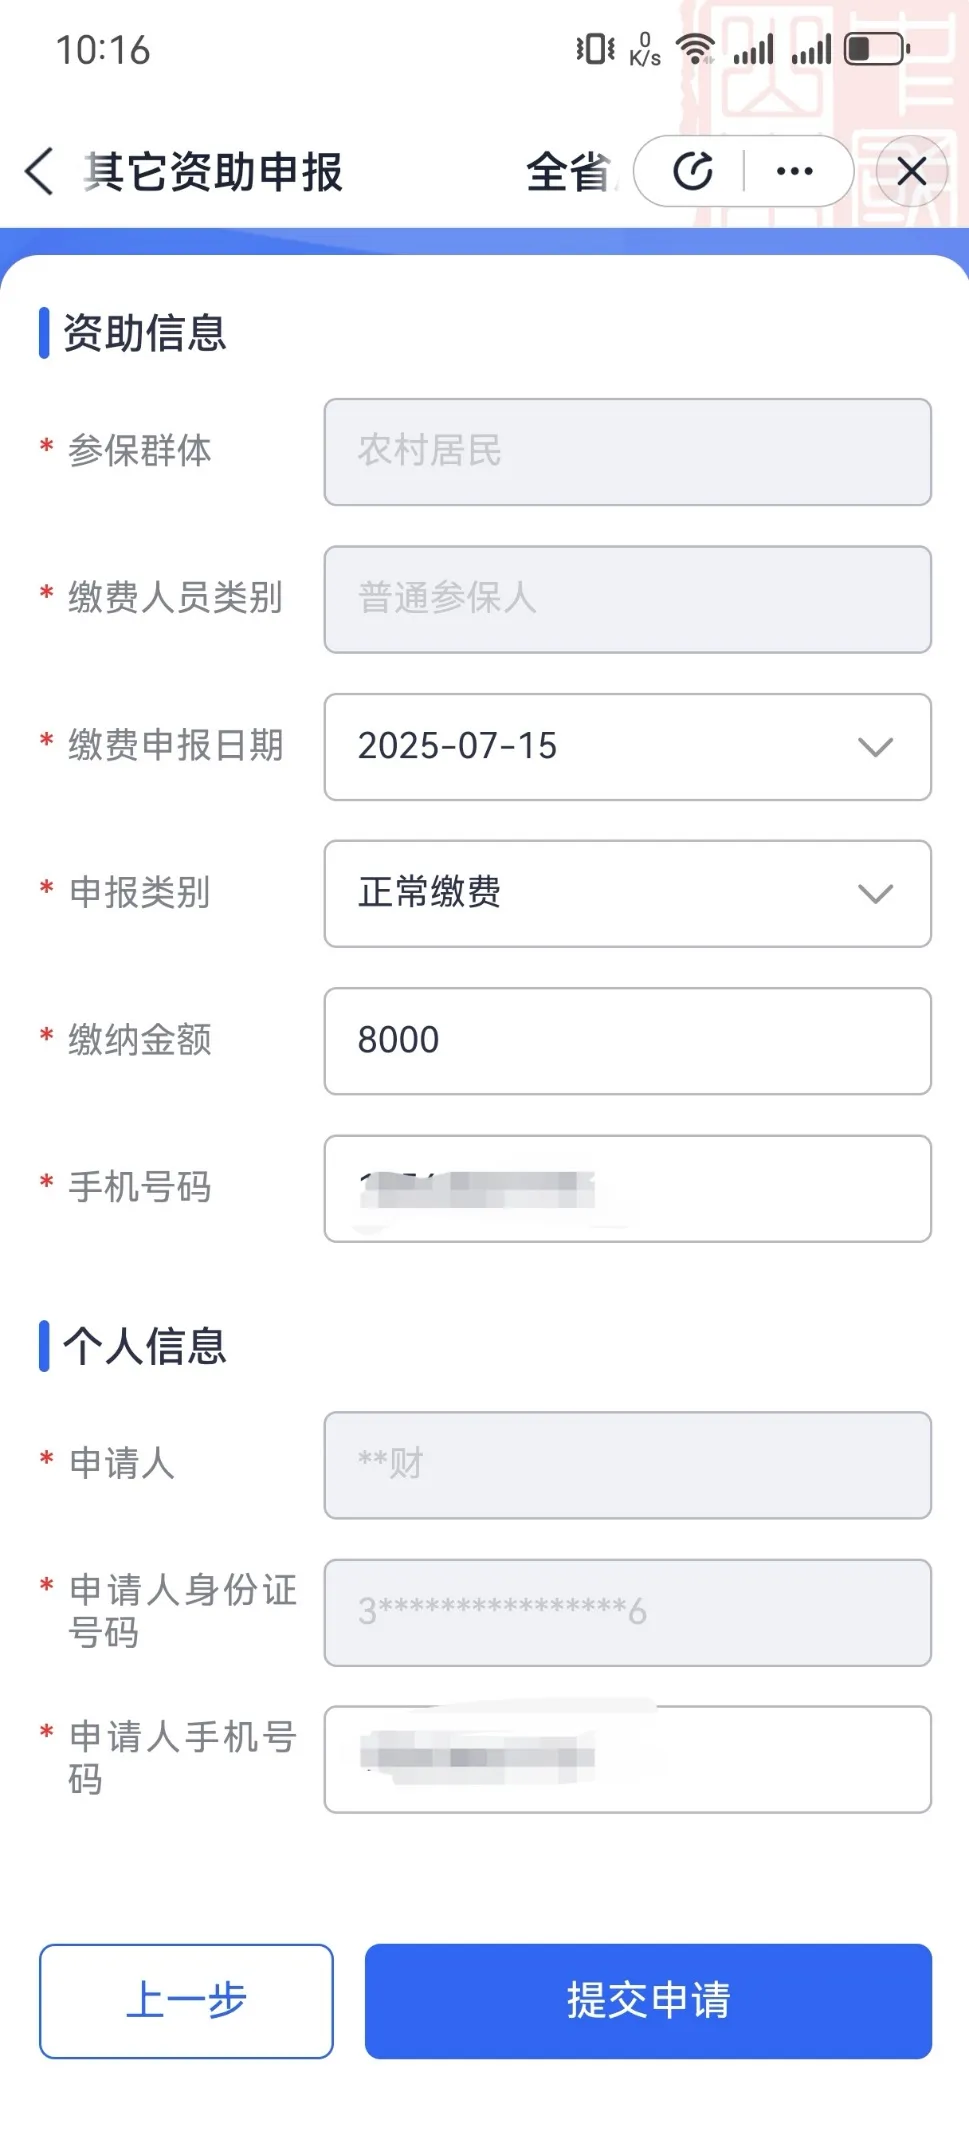Open the 2025-07-15 date picker
Screen dimensions: 969x2143
coord(600,747)
